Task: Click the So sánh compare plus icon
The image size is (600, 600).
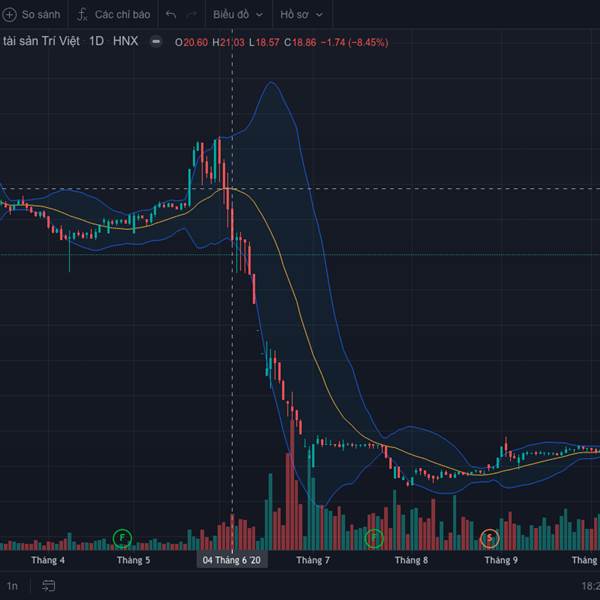Action: point(9,15)
